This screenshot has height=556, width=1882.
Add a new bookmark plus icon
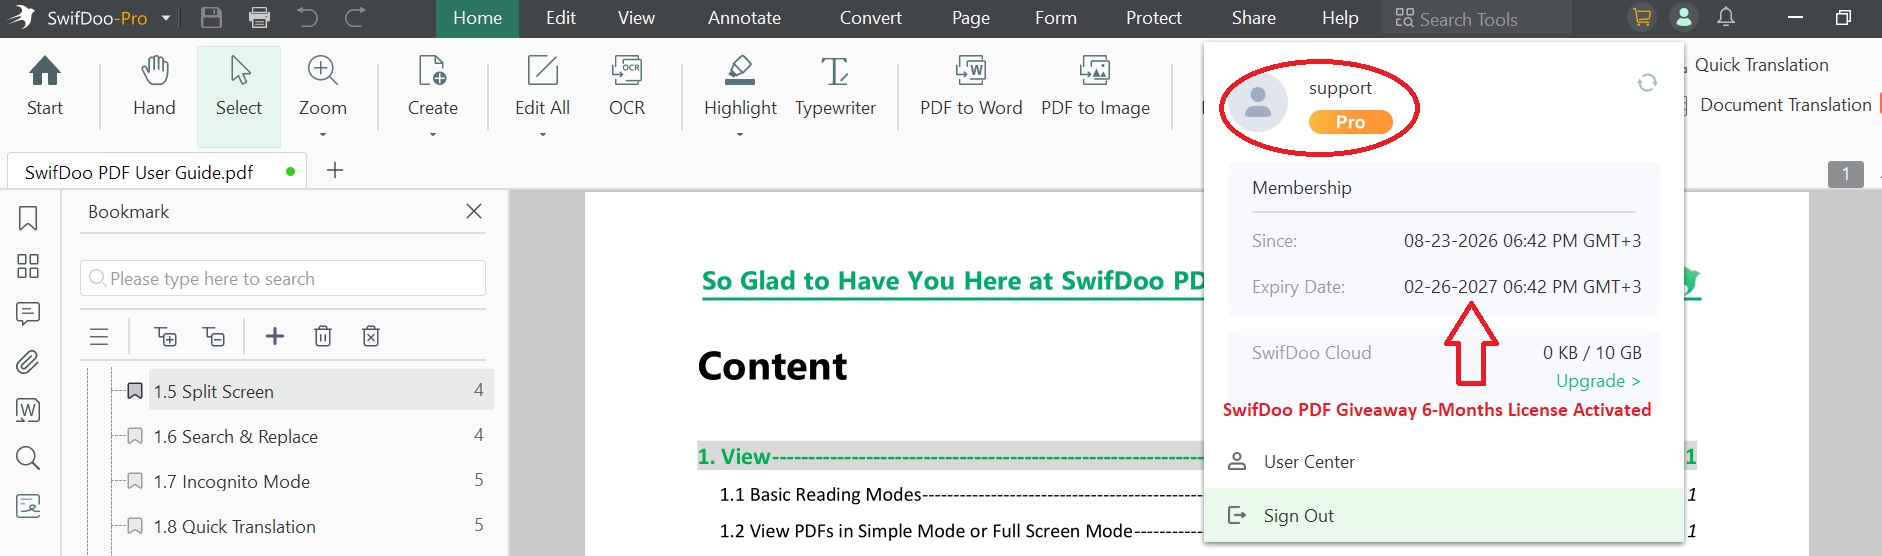coord(274,336)
